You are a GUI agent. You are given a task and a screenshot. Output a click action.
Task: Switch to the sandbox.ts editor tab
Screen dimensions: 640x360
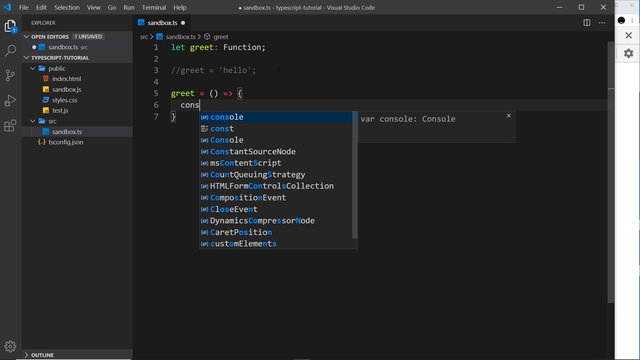pos(162,23)
